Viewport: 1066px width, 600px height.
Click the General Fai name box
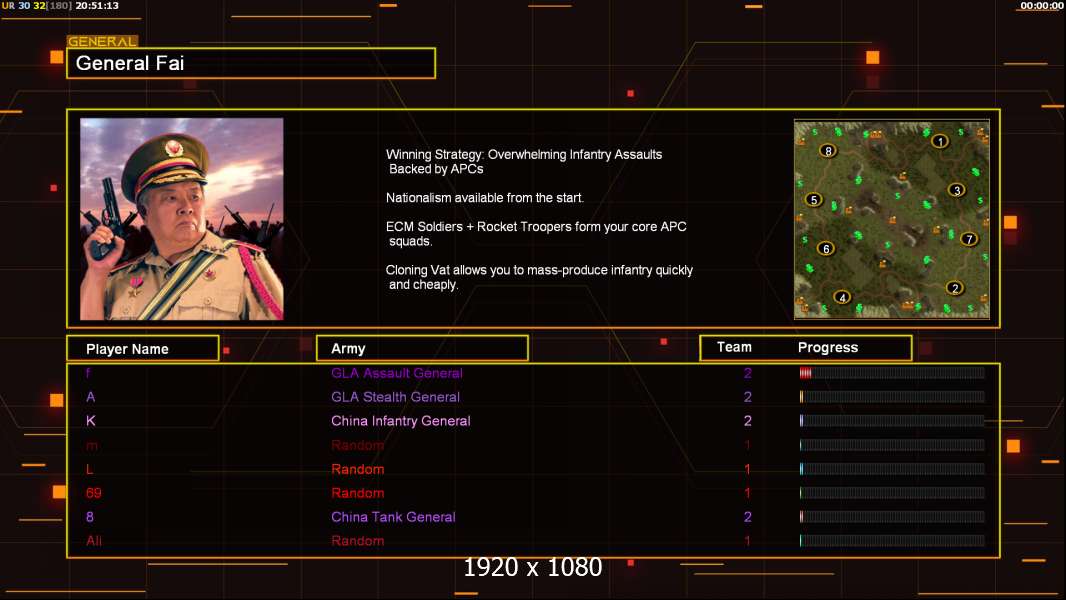(251, 63)
